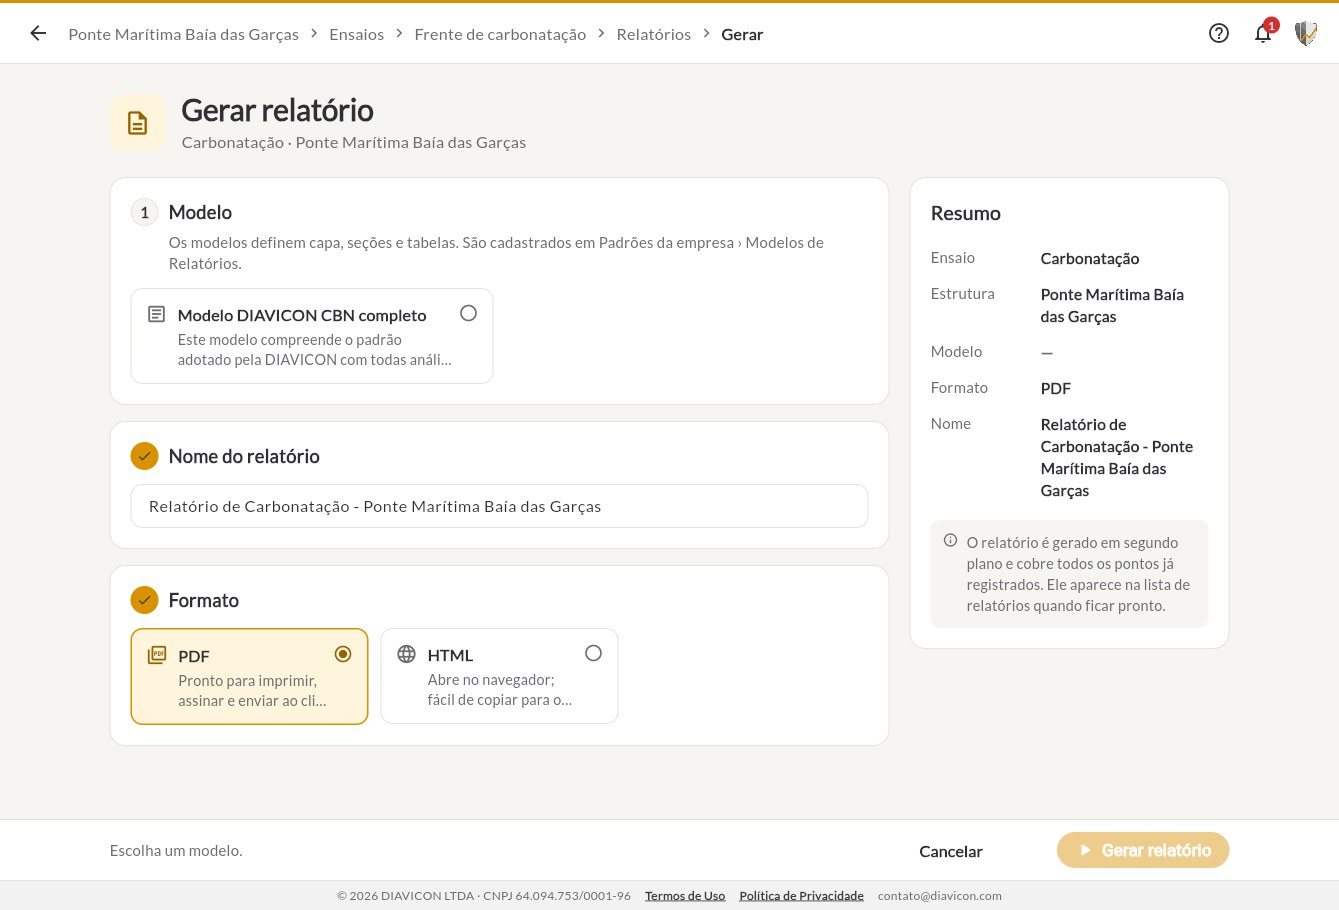Click the check icon beside Formato heading
The height and width of the screenshot is (910, 1339).
pos(145,600)
